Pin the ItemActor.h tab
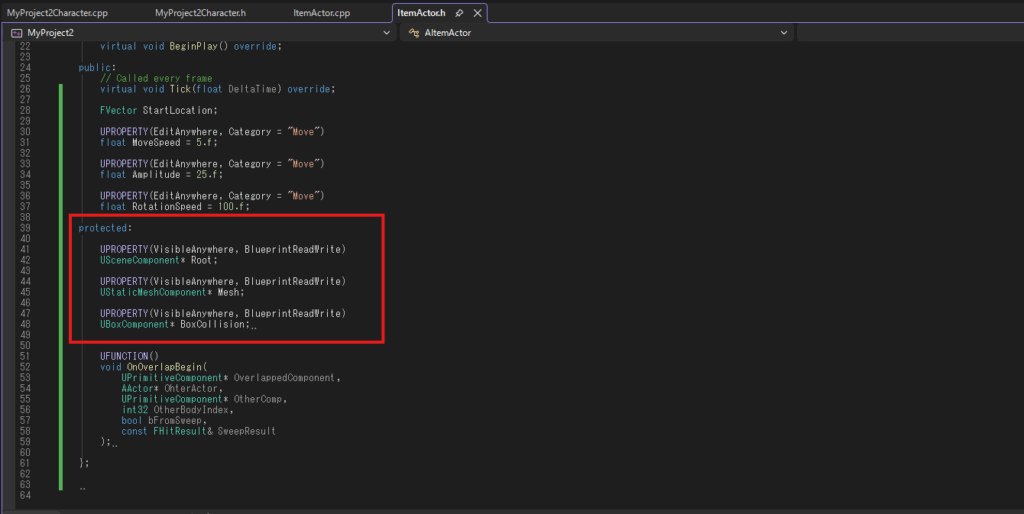This screenshot has width=1024, height=514. [459, 13]
